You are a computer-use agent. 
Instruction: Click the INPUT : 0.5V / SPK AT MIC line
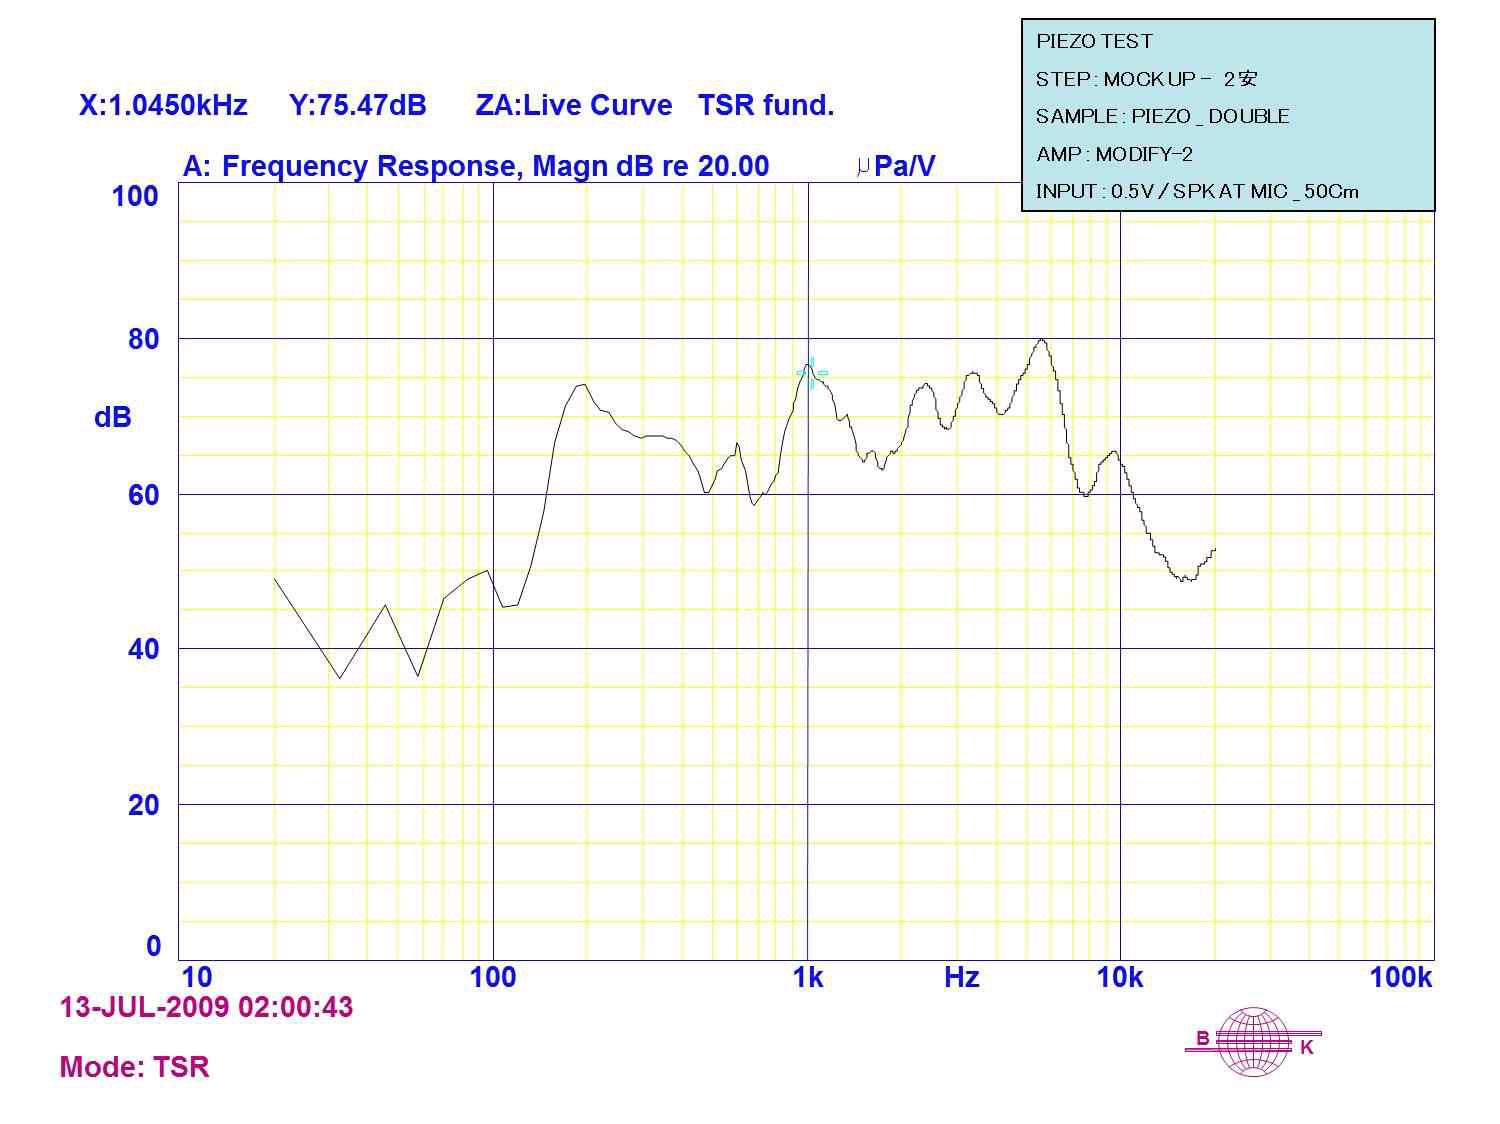[x=1197, y=192]
